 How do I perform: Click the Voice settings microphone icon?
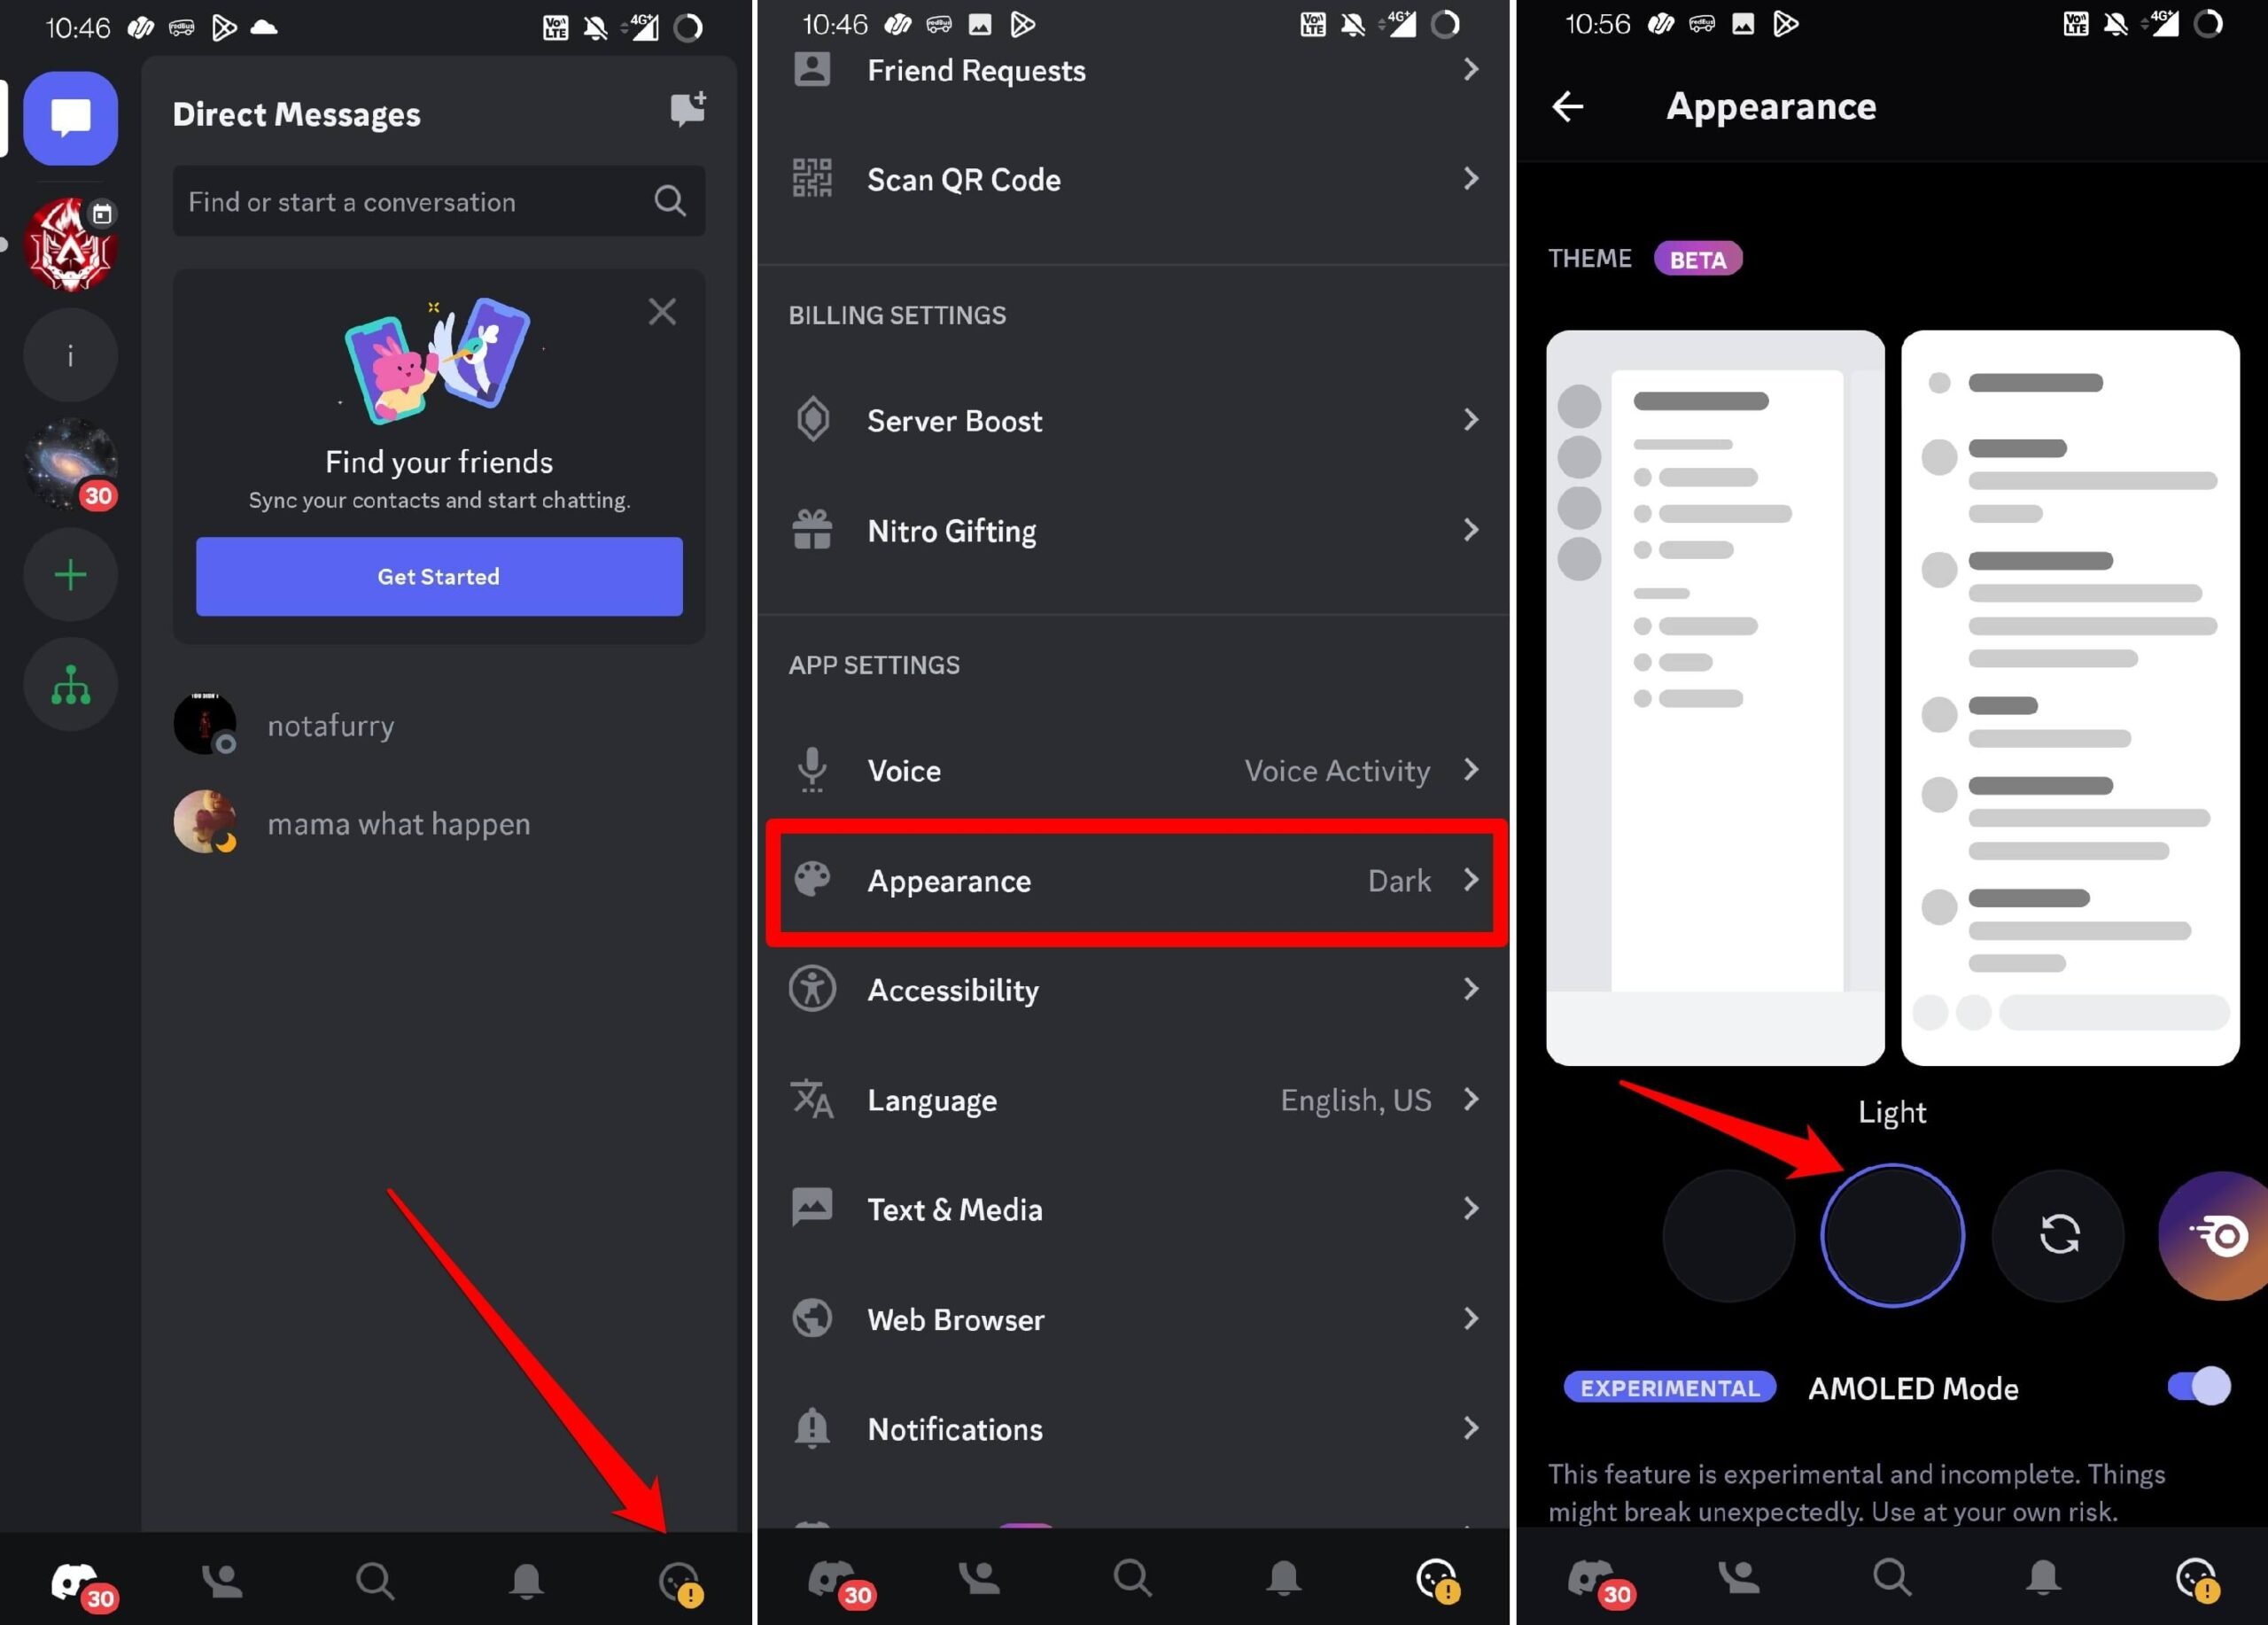[x=814, y=770]
